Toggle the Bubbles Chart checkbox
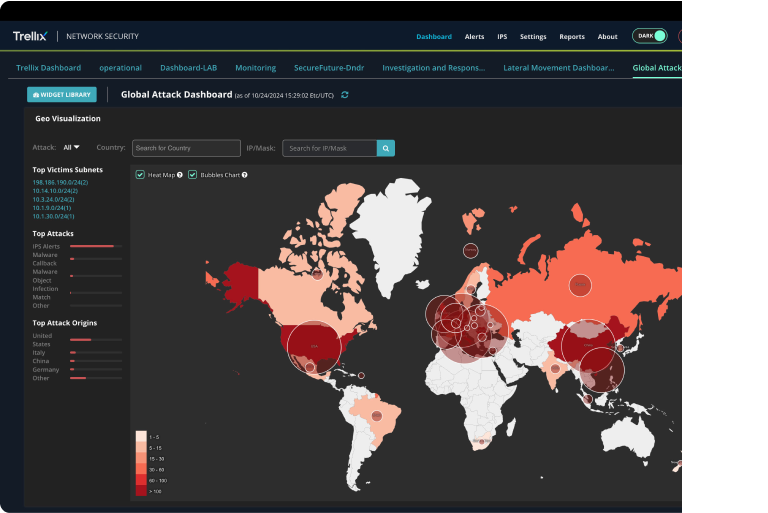Screen dimensions: 768x513 [192, 174]
